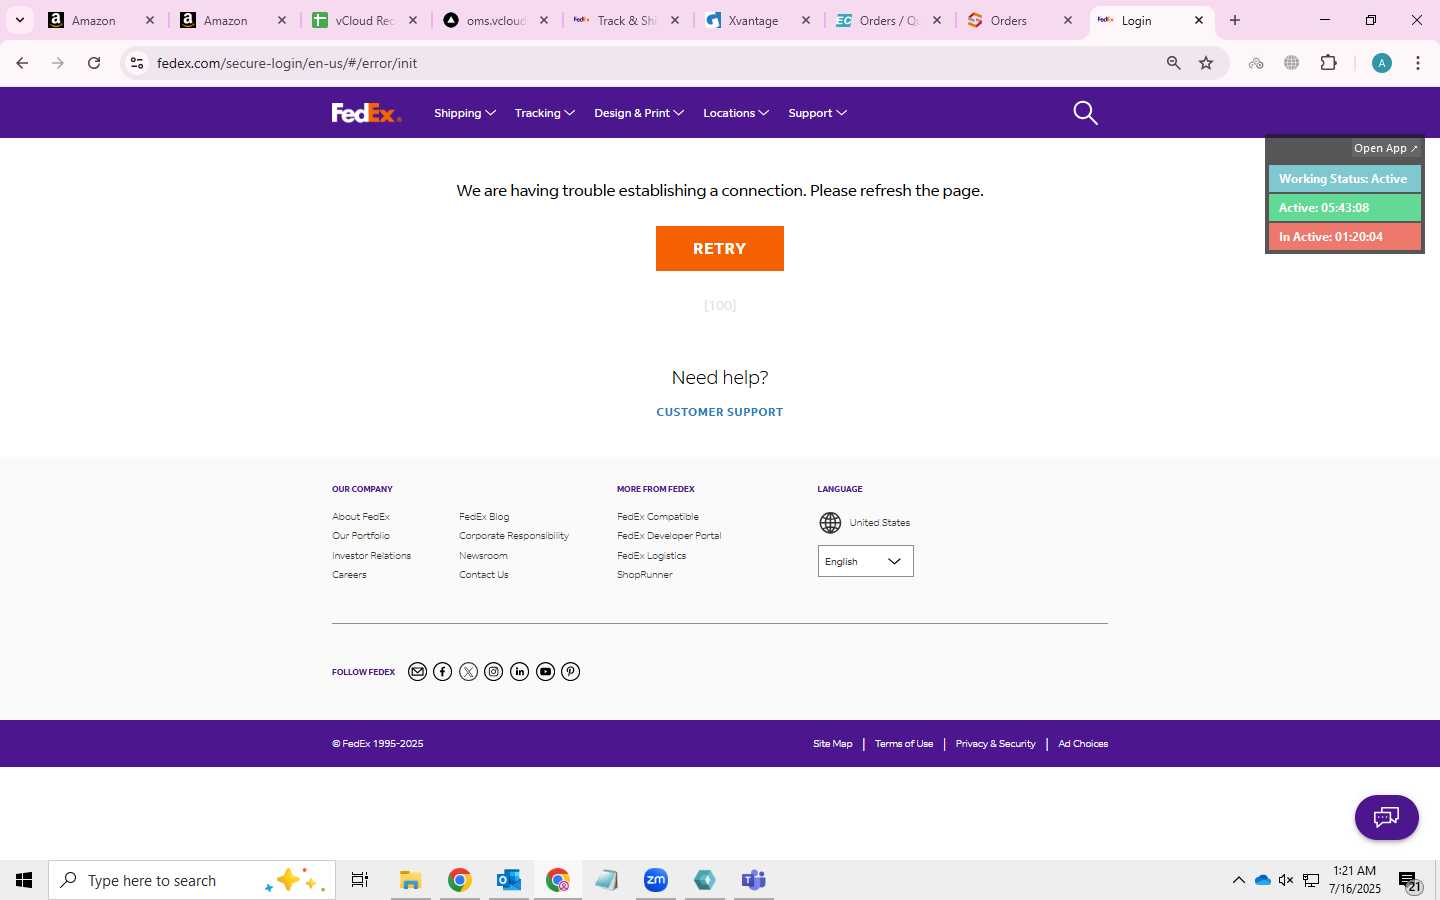
Task: Open Task View icon on taskbar
Action: click(360, 880)
